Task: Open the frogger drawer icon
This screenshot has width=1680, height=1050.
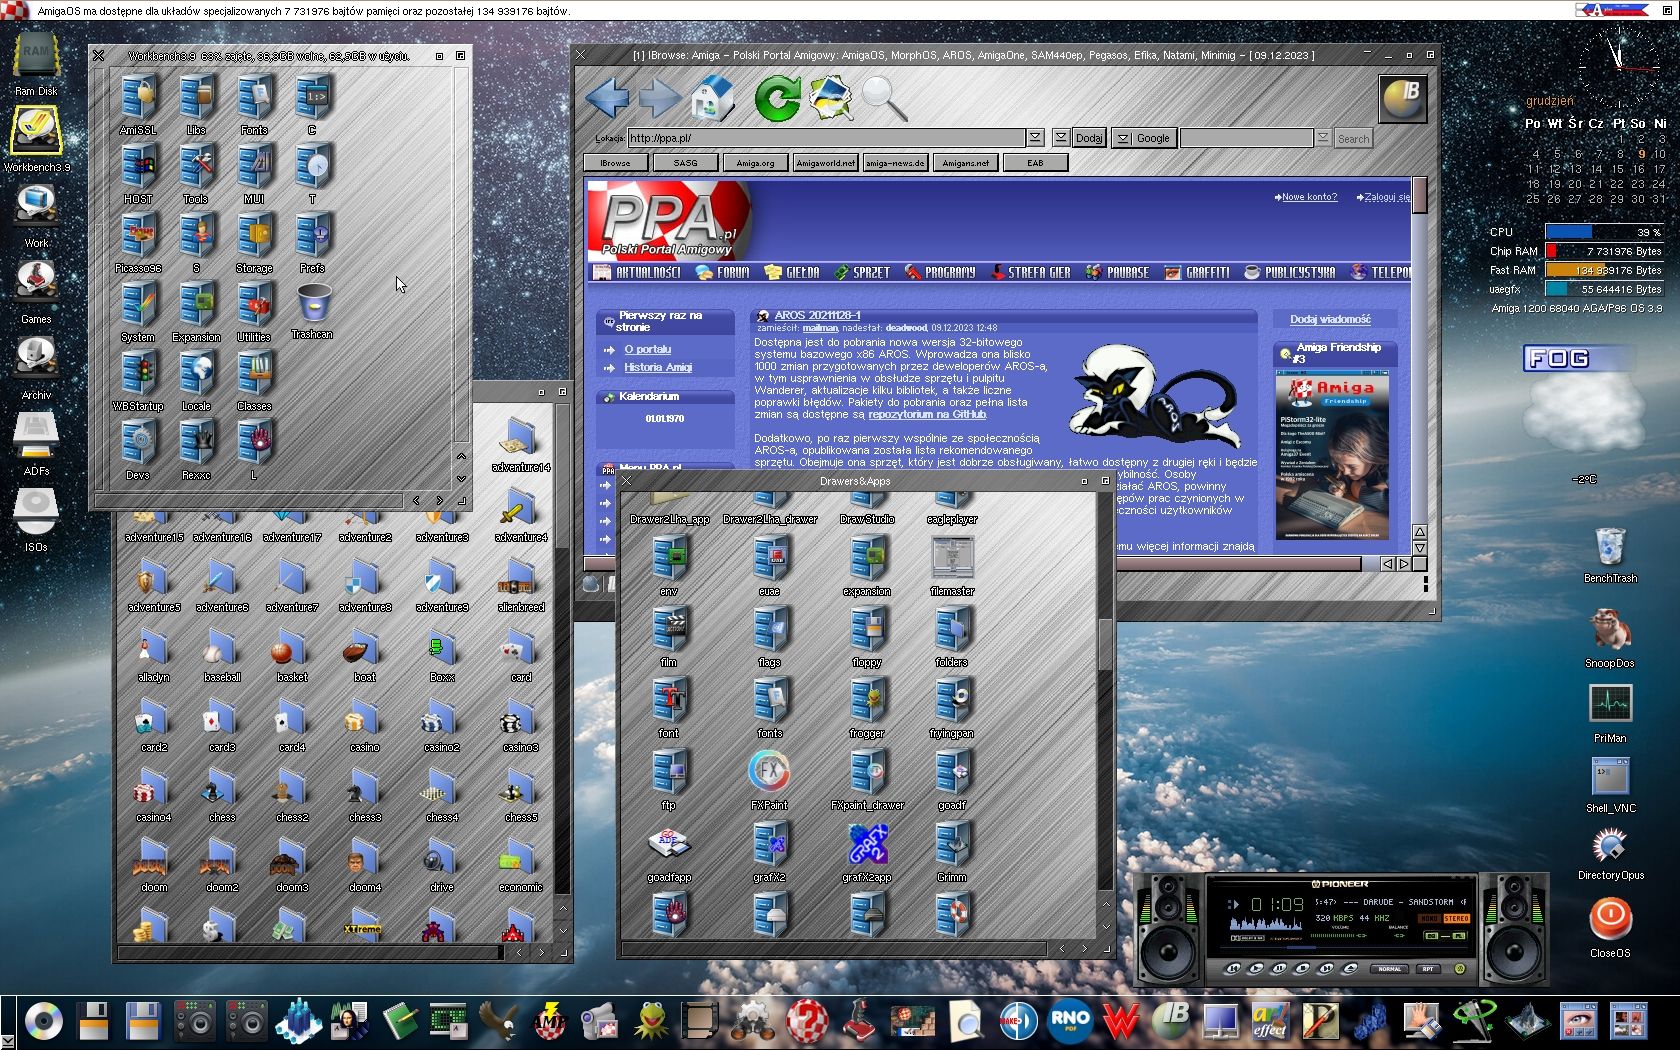Action: point(867,707)
